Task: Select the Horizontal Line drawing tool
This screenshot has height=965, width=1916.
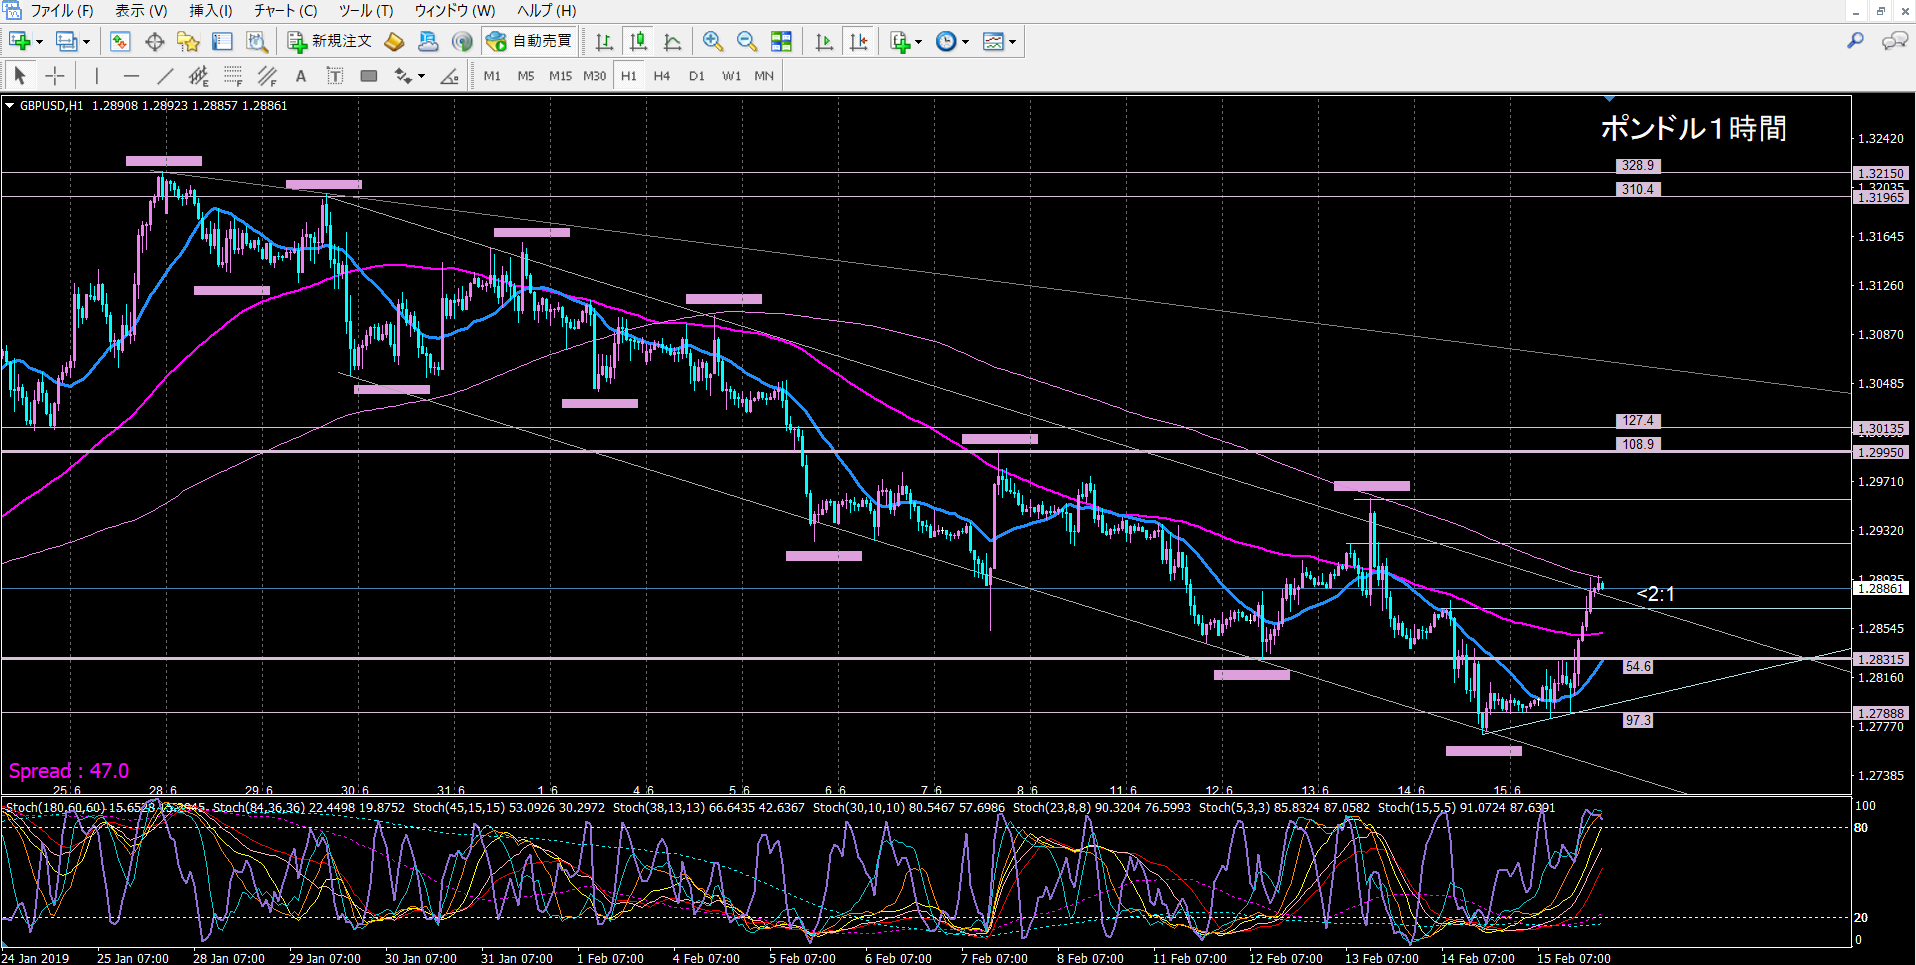Action: [131, 75]
